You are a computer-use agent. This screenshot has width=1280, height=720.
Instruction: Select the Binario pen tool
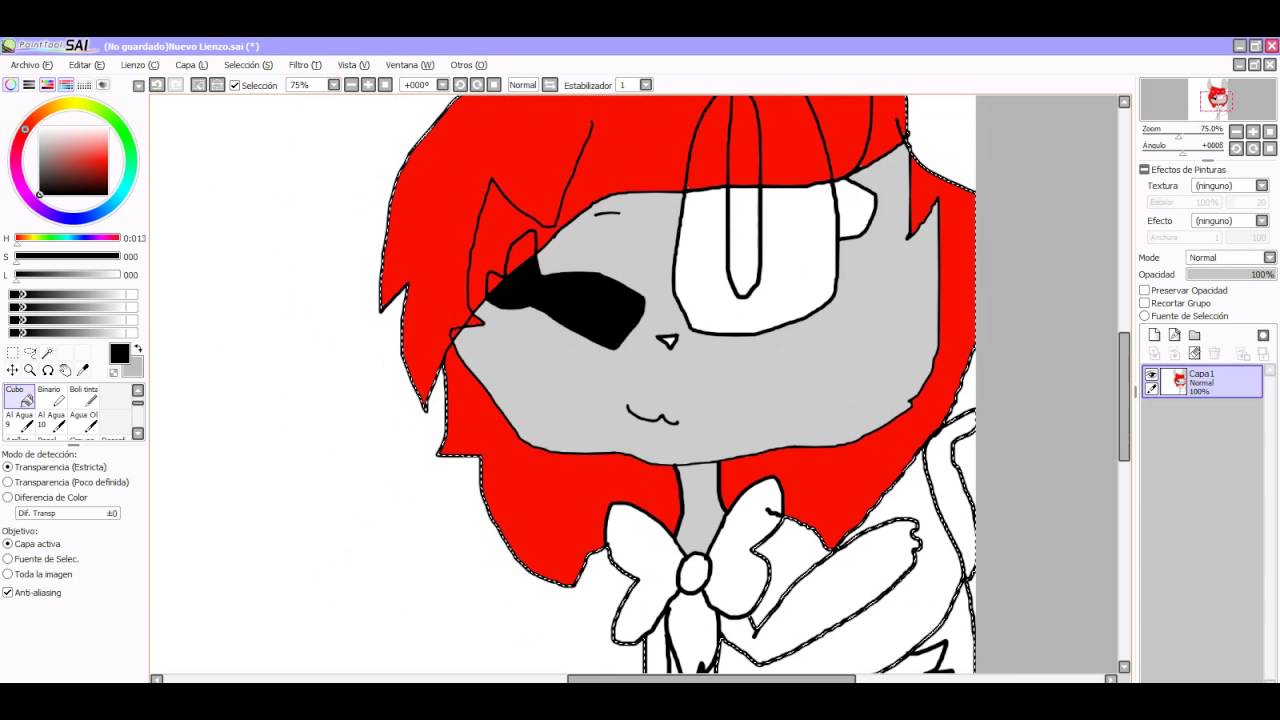[x=51, y=396]
